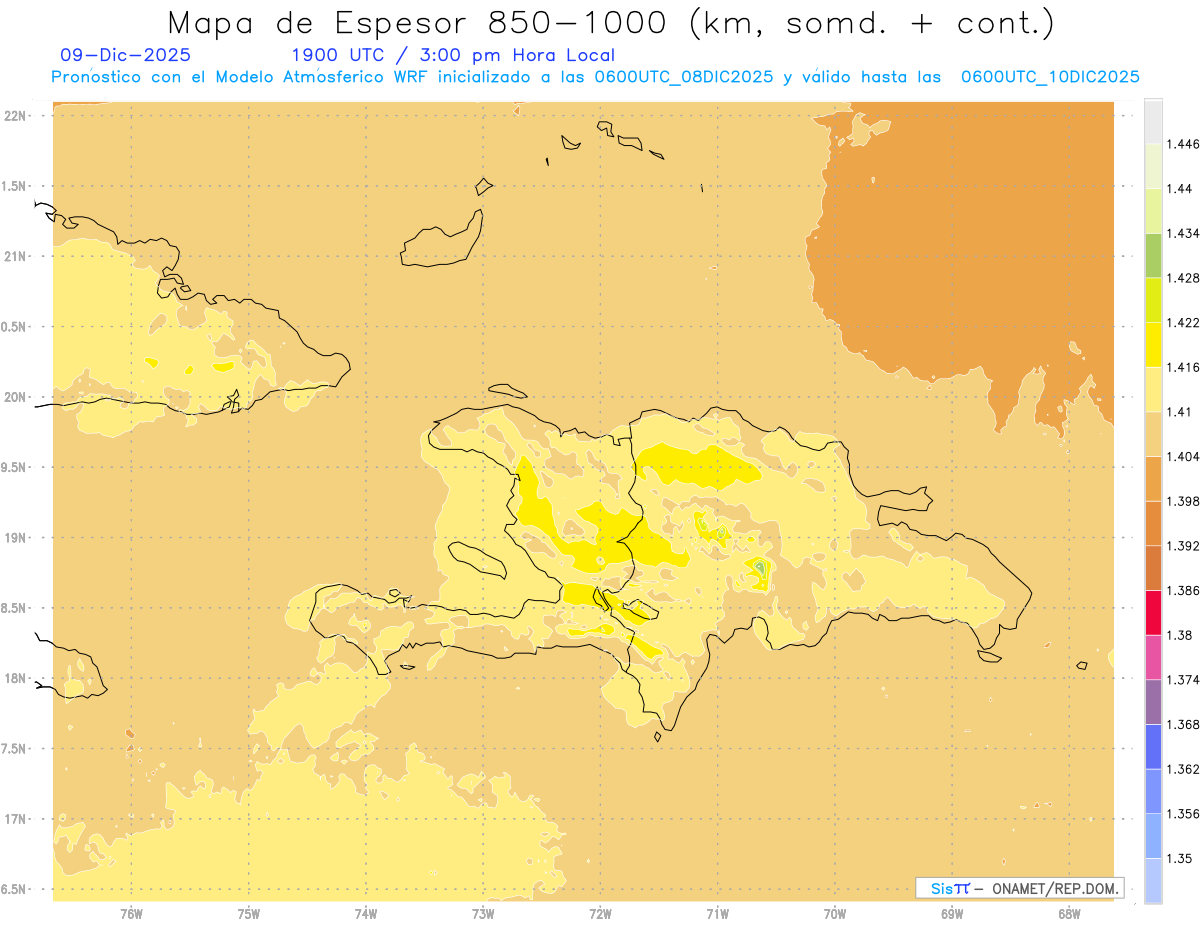1200x927 pixels.
Task: Click the legend value 1.392
Action: [x=1182, y=546]
